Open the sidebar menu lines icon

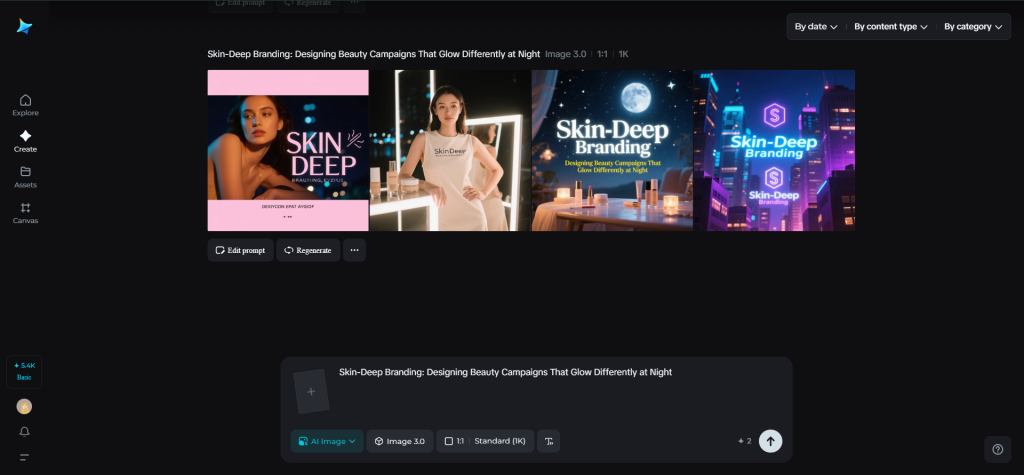pyautogui.click(x=24, y=457)
